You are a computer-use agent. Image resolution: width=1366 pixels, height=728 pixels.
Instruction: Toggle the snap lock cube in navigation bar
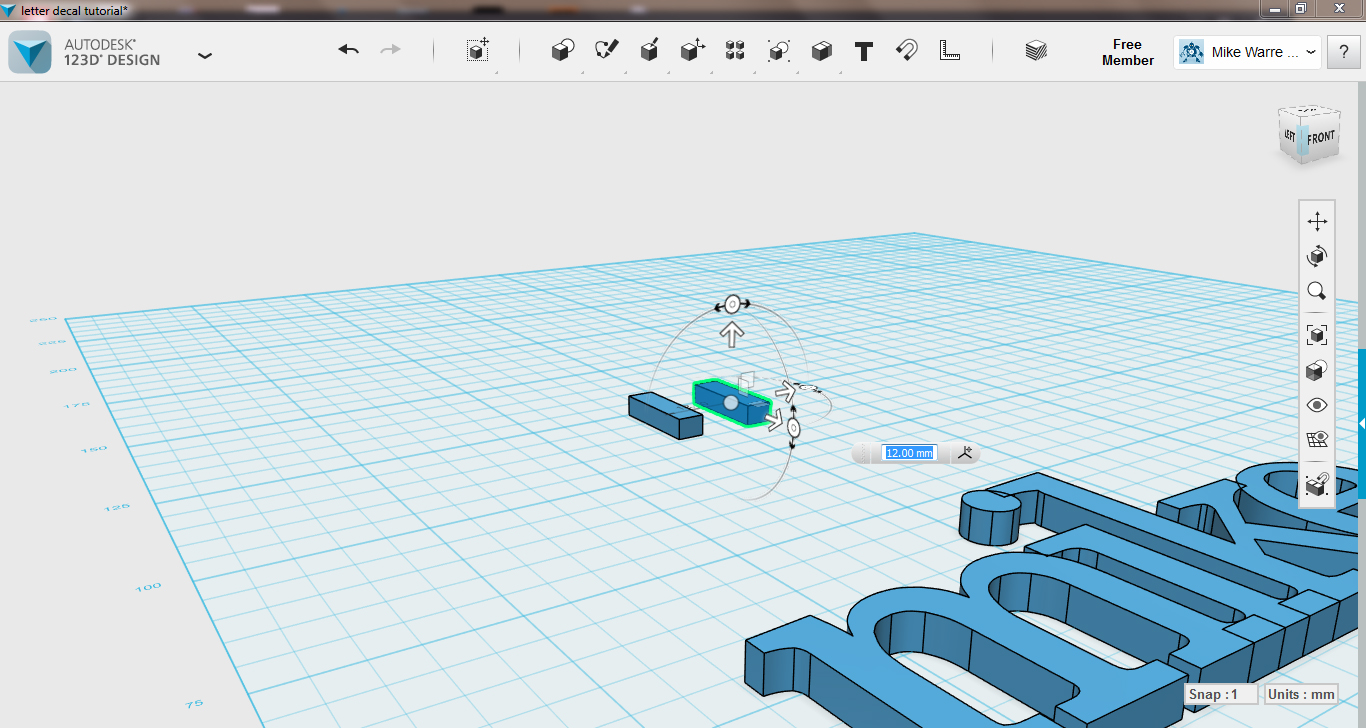point(1317,485)
